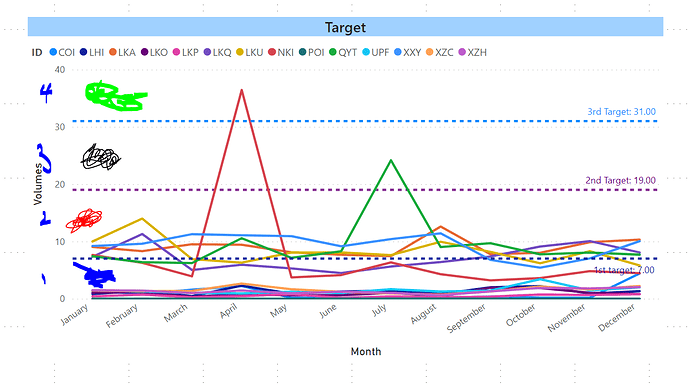Click the June axis label
The image size is (689, 388).
328,311
